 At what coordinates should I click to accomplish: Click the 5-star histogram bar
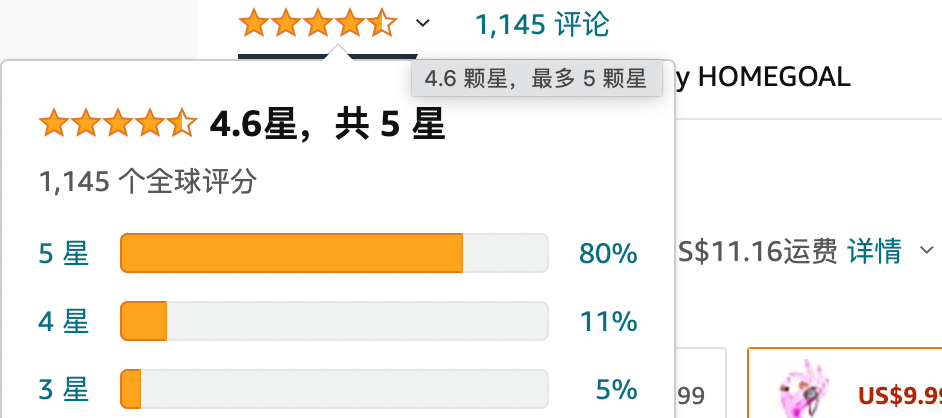[x=334, y=253]
